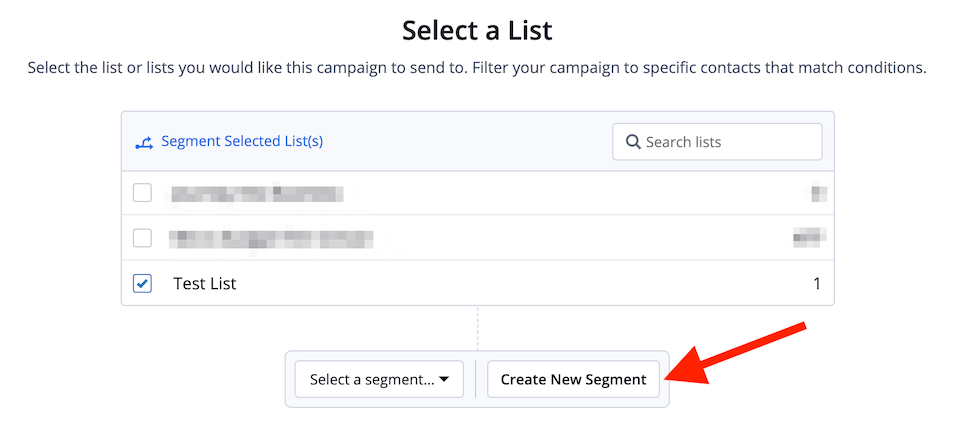Check the first blurred list checkbox
960x435 pixels.
[142, 193]
